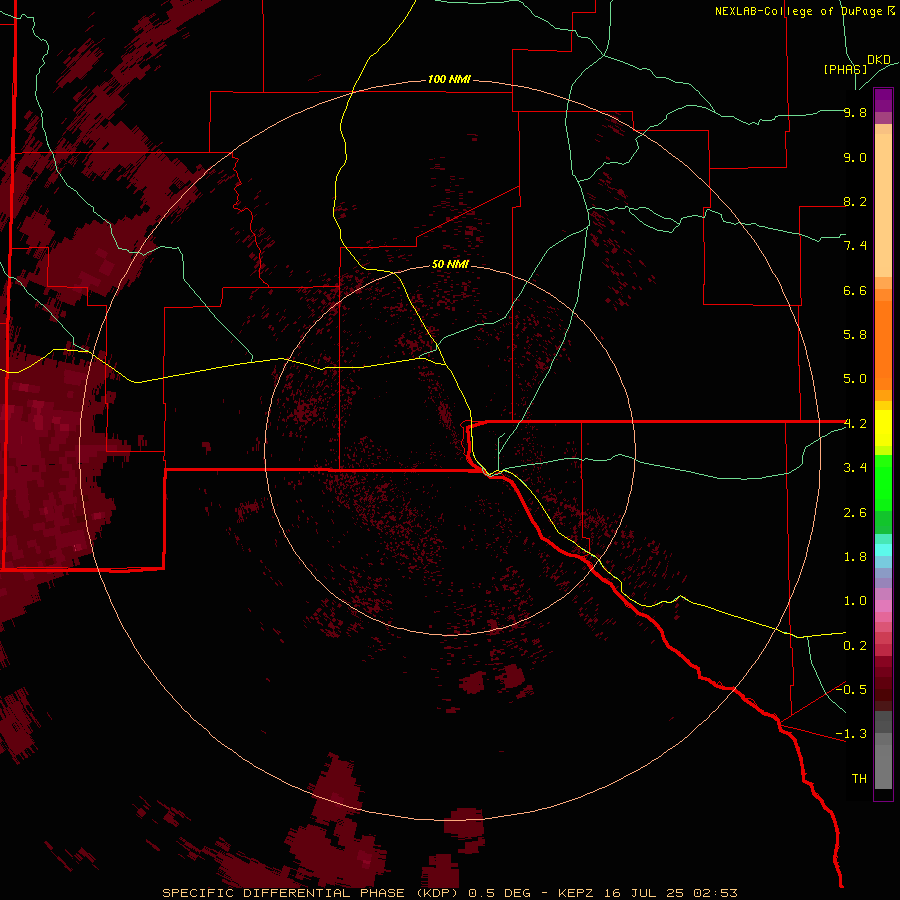Click the 6.6 scale value
The width and height of the screenshot is (900, 900).
pos(855,290)
